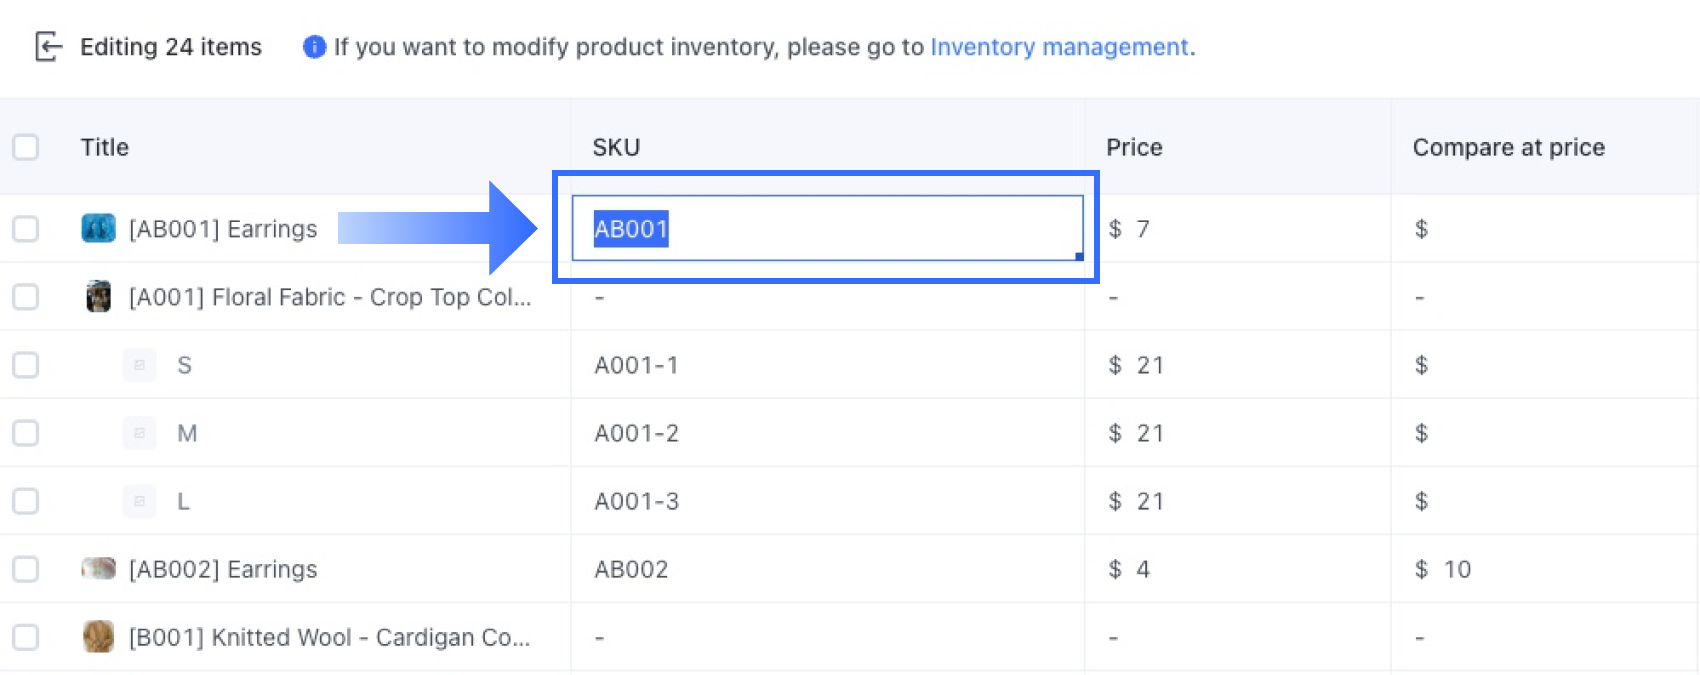Select the AB002 Earrings row checkbox
The height and width of the screenshot is (675, 1700).
pos(26,569)
